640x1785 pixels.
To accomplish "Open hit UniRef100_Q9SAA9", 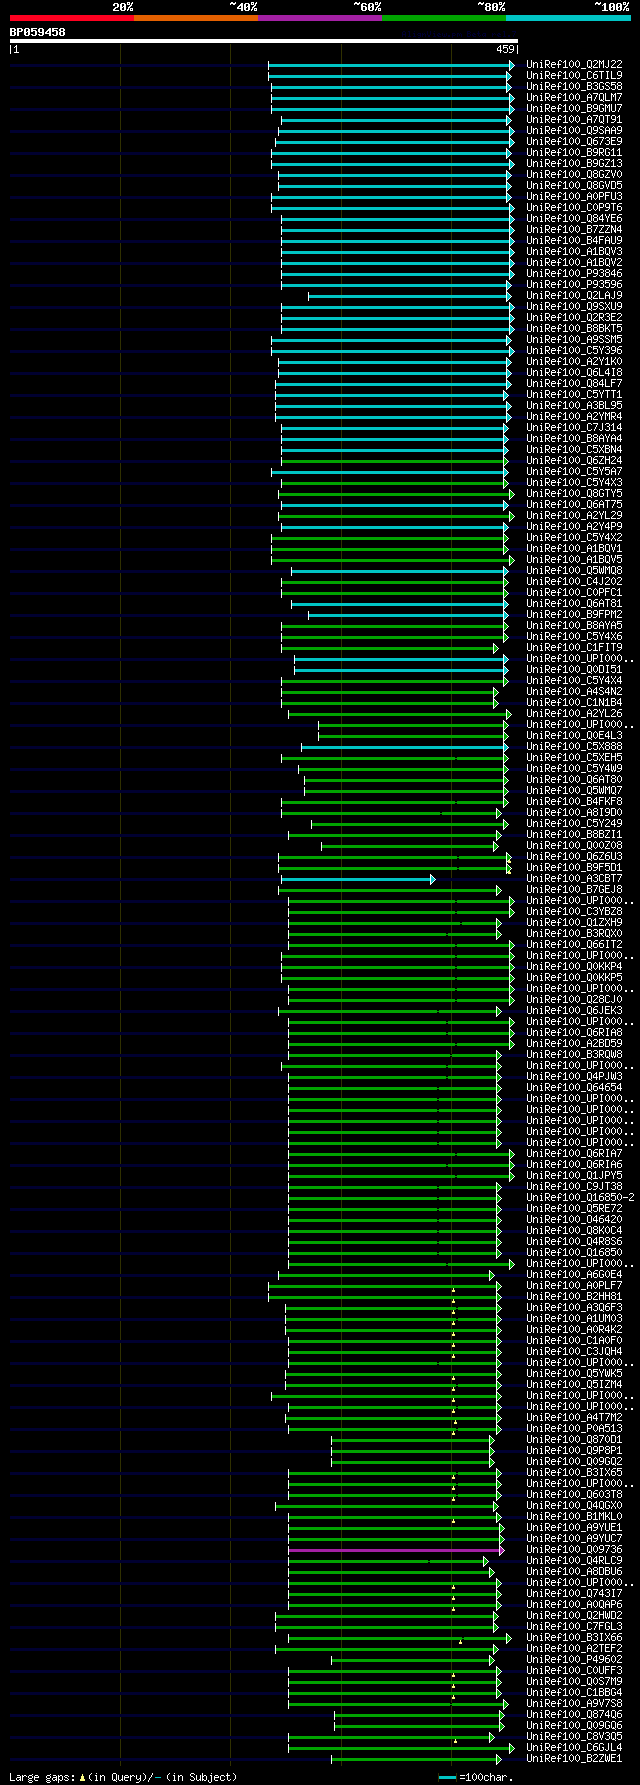I will pos(575,130).
